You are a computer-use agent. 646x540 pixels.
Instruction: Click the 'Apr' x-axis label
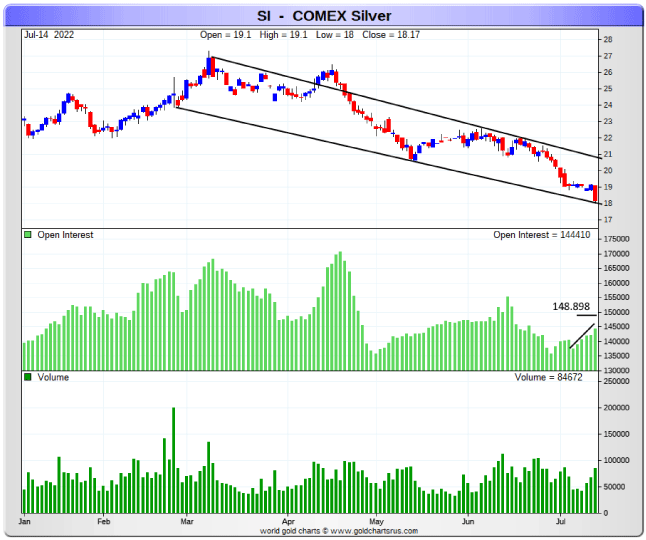288,521
